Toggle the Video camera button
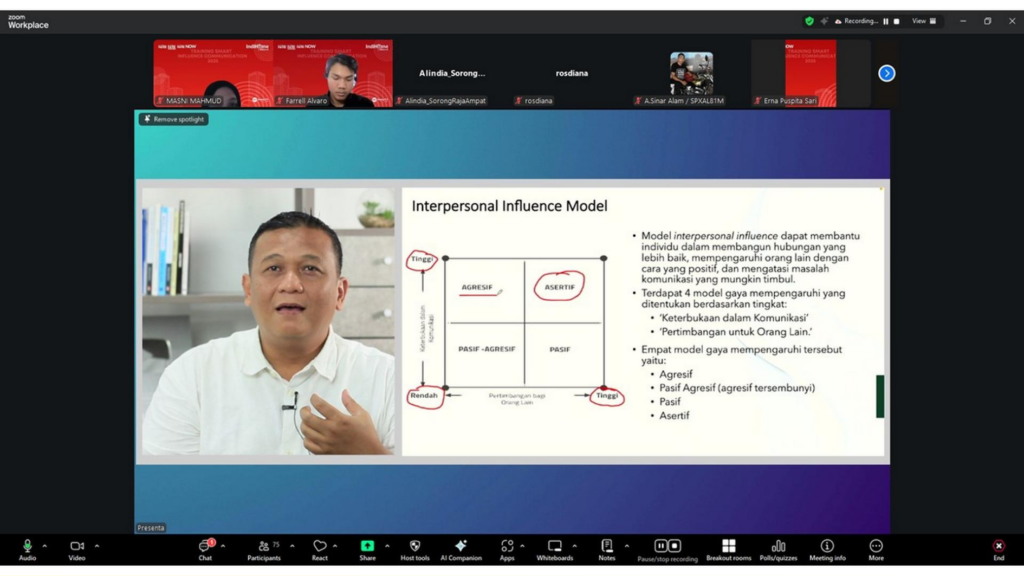 point(77,550)
